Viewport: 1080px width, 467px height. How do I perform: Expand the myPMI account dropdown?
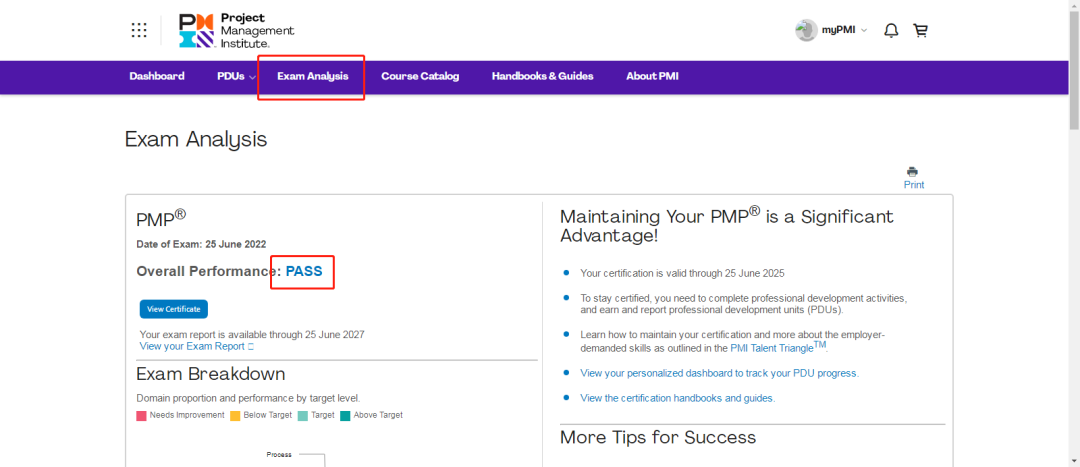pos(864,30)
